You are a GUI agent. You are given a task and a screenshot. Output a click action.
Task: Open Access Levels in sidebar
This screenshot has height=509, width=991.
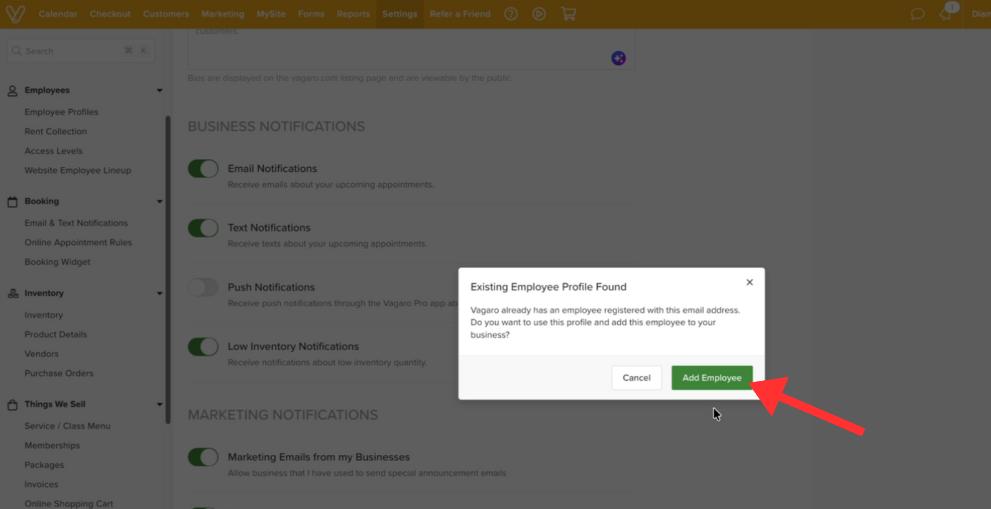(x=53, y=151)
